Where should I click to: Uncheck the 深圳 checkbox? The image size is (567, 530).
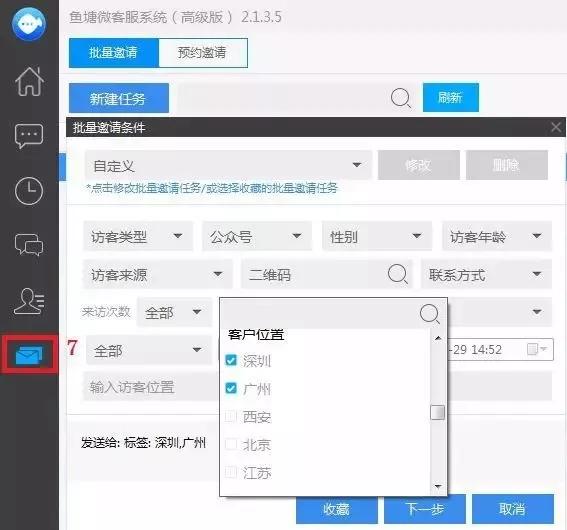coord(231,360)
